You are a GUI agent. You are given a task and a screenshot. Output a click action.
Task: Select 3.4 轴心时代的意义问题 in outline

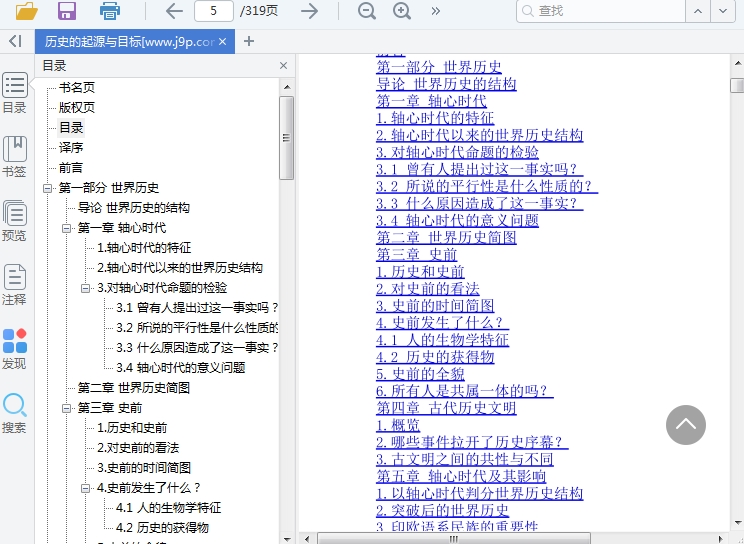click(181, 367)
